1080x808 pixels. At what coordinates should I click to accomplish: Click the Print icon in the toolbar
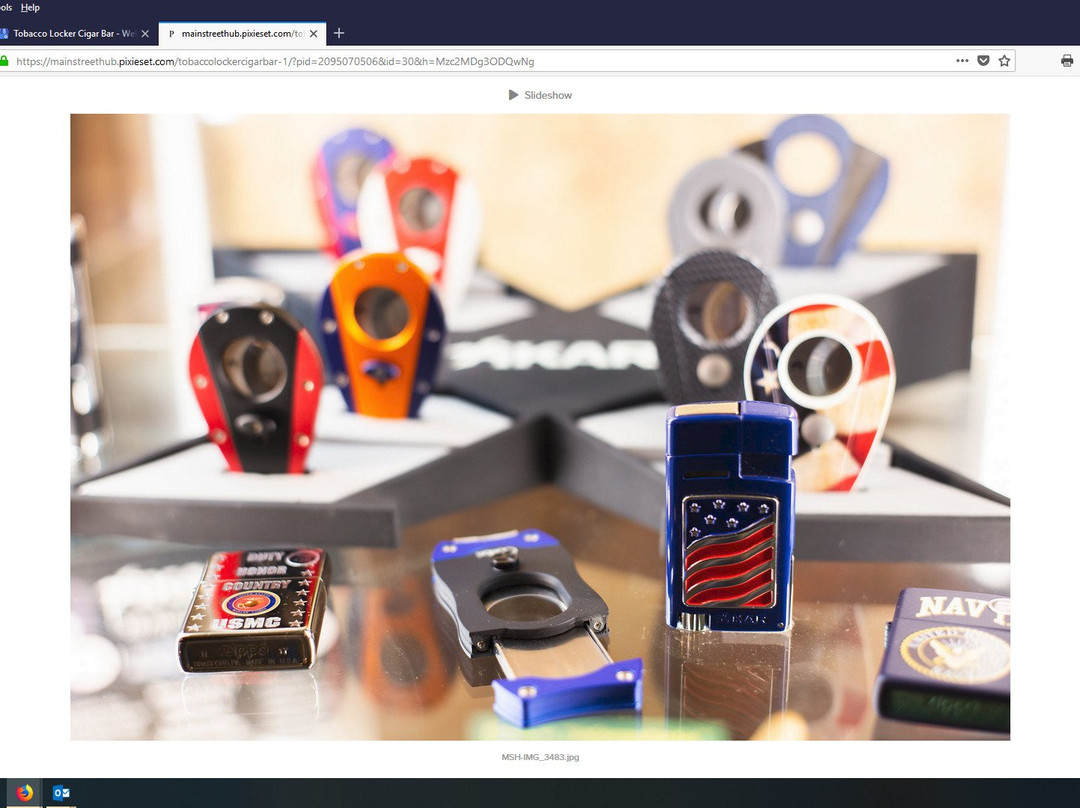pyautogui.click(x=1067, y=61)
